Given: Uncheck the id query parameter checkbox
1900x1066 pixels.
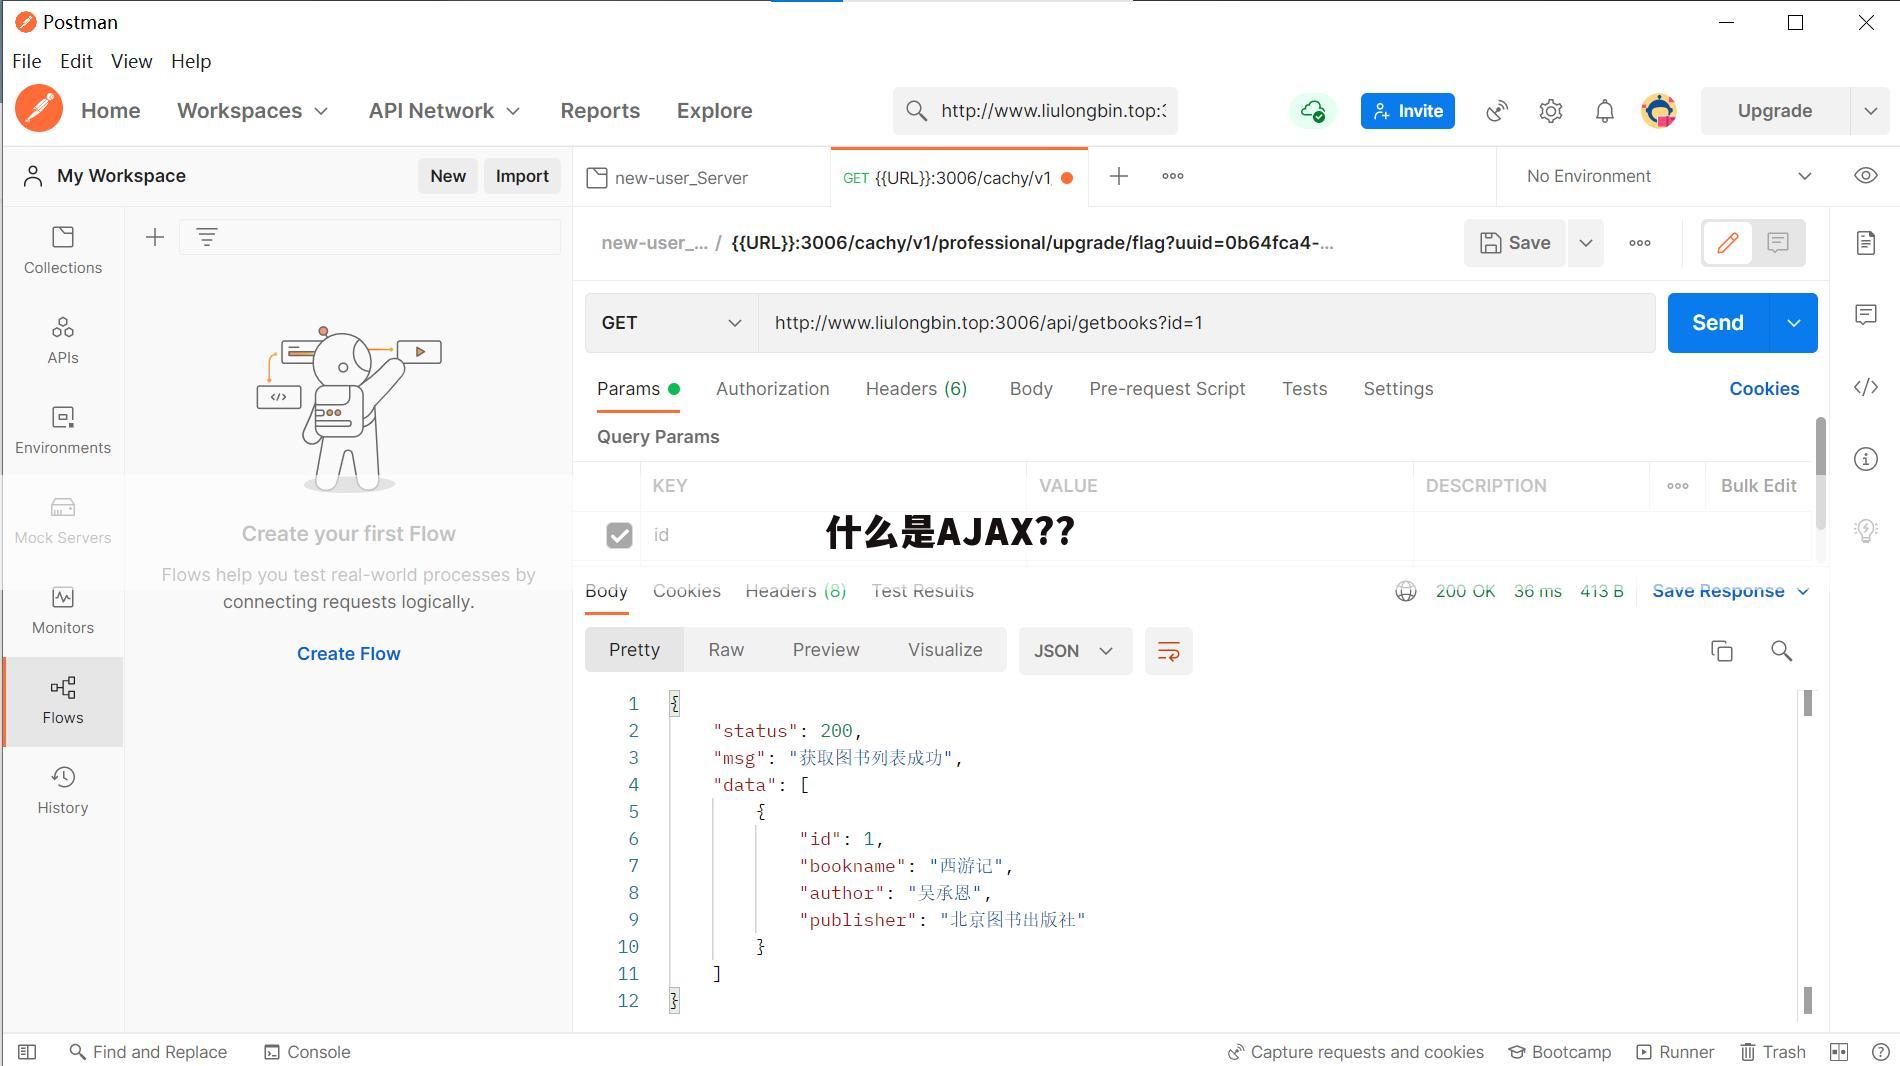Looking at the screenshot, I should click(619, 535).
